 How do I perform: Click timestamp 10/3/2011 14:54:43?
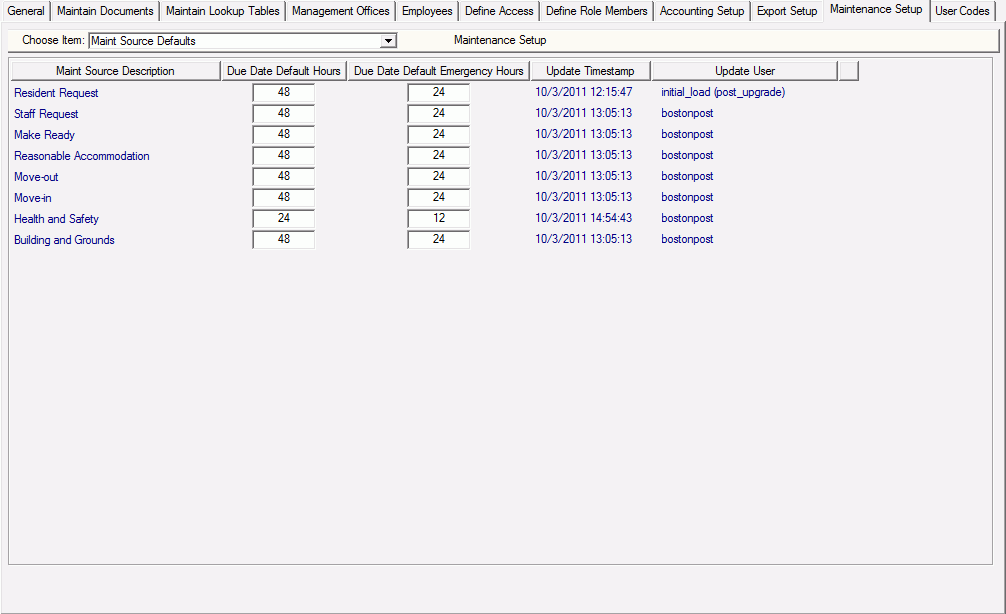(584, 218)
